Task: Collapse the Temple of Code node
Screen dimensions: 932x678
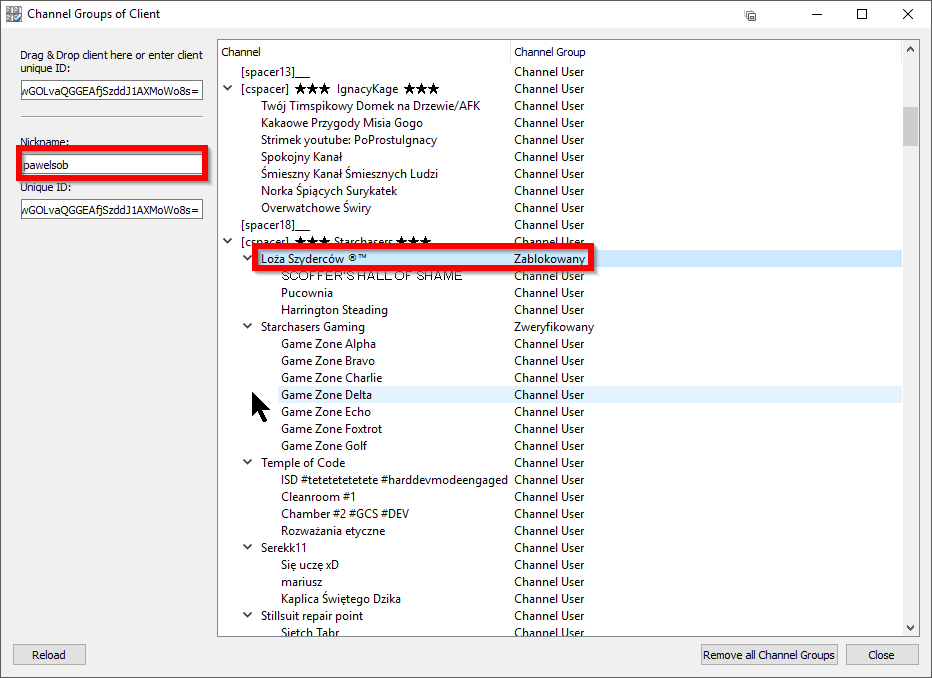Action: pos(247,463)
